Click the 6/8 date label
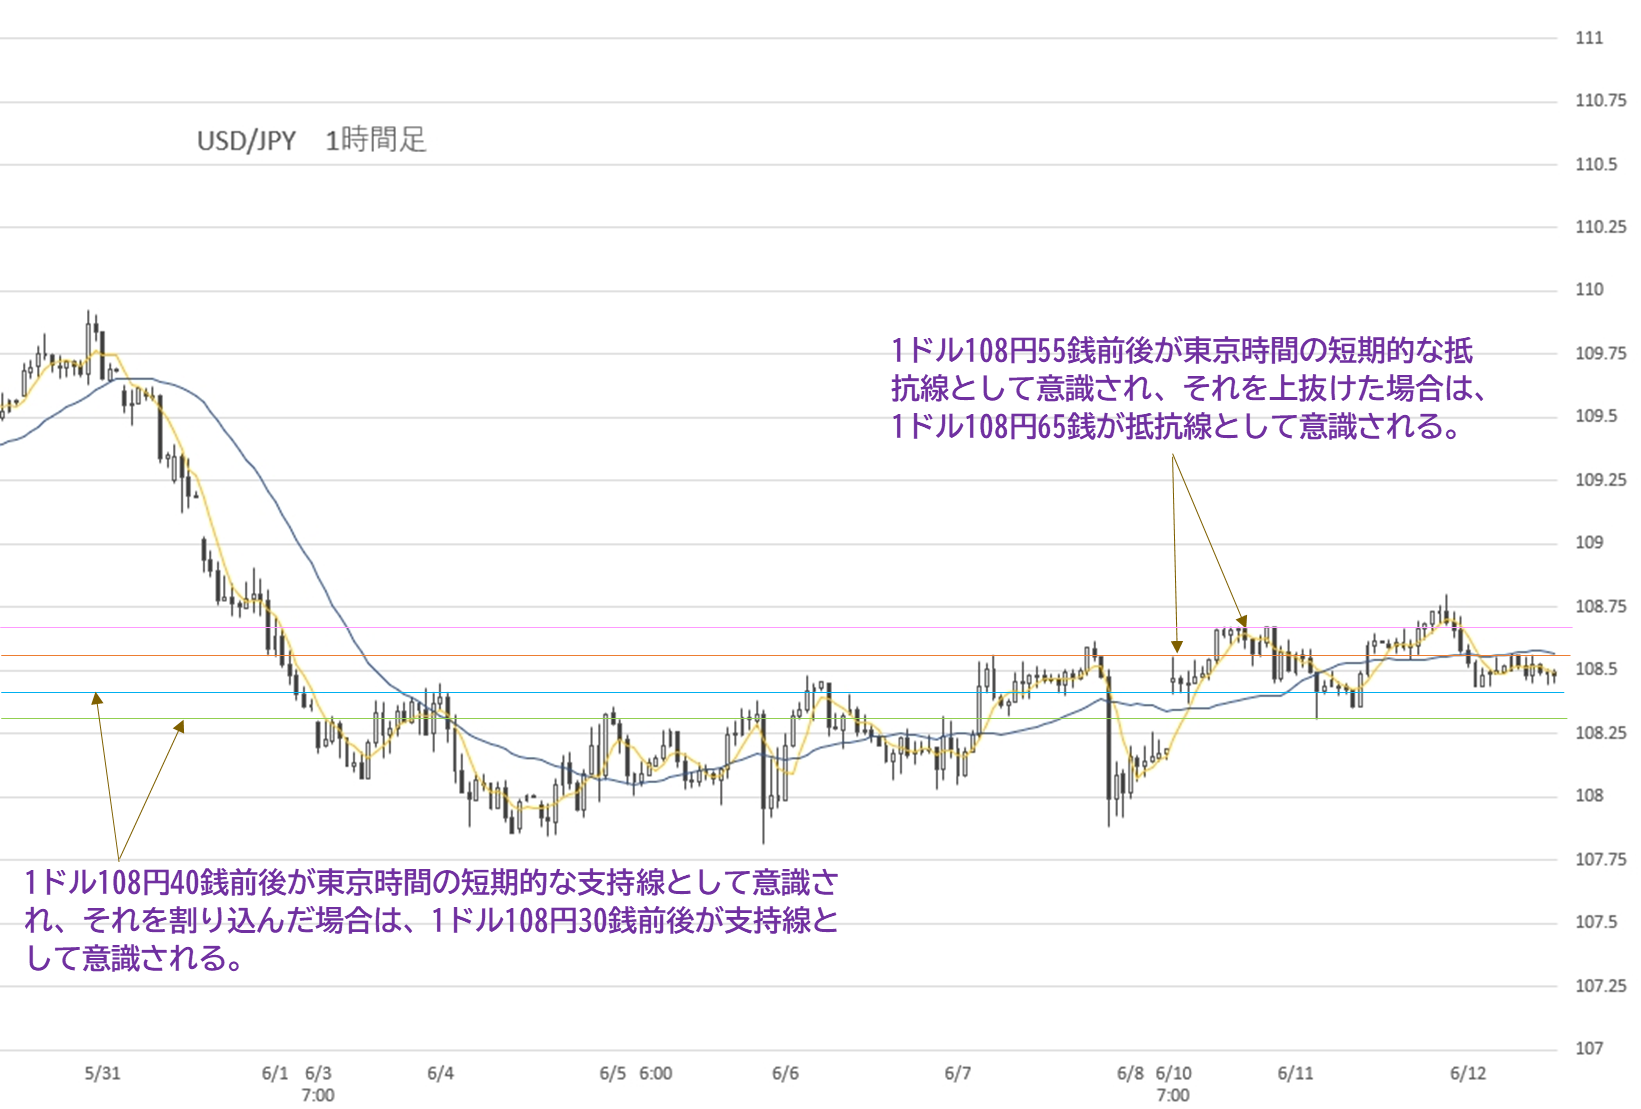This screenshot has height=1109, width=1641. pyautogui.click(x=1130, y=1074)
